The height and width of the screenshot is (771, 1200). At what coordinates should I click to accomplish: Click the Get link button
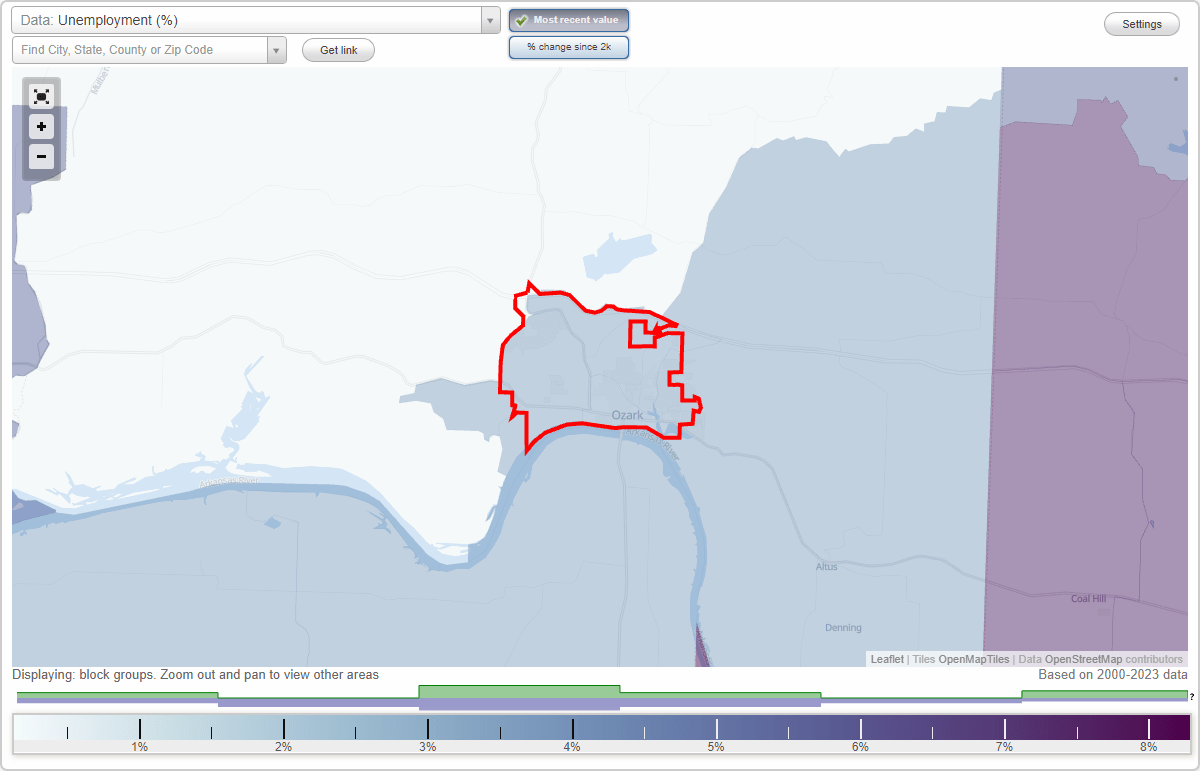[338, 50]
